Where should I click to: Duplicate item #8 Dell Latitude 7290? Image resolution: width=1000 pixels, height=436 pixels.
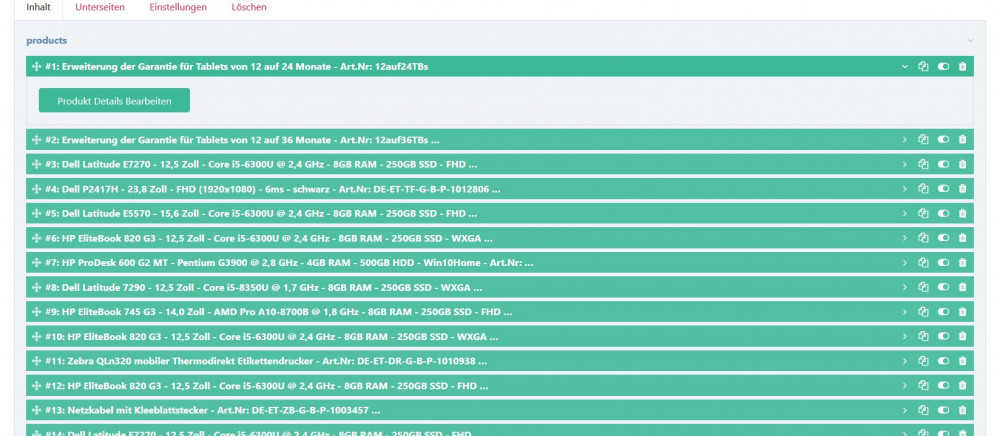click(x=923, y=287)
